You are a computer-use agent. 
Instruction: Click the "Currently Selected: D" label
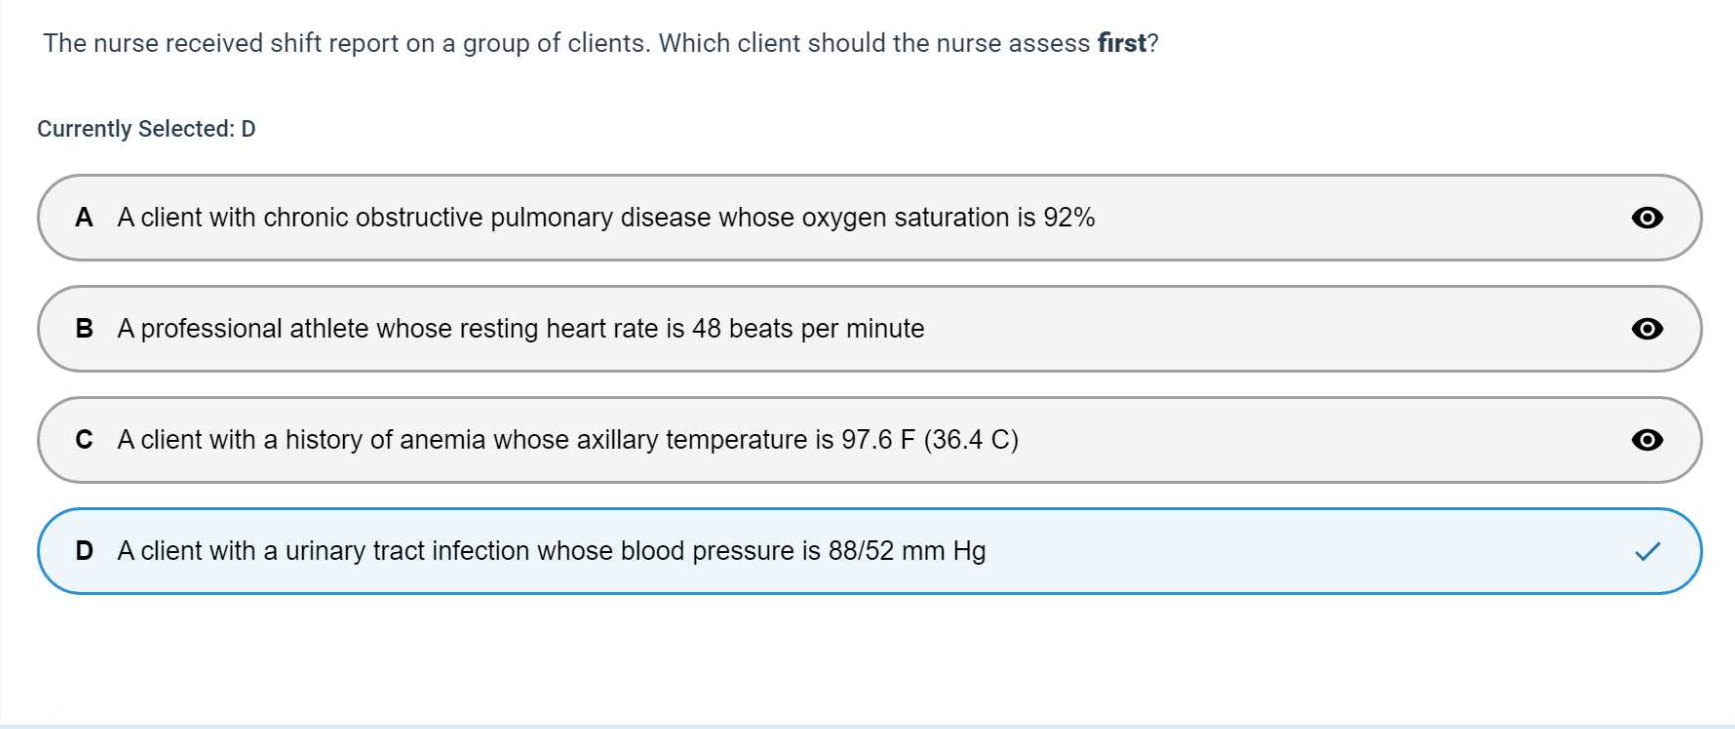146,129
